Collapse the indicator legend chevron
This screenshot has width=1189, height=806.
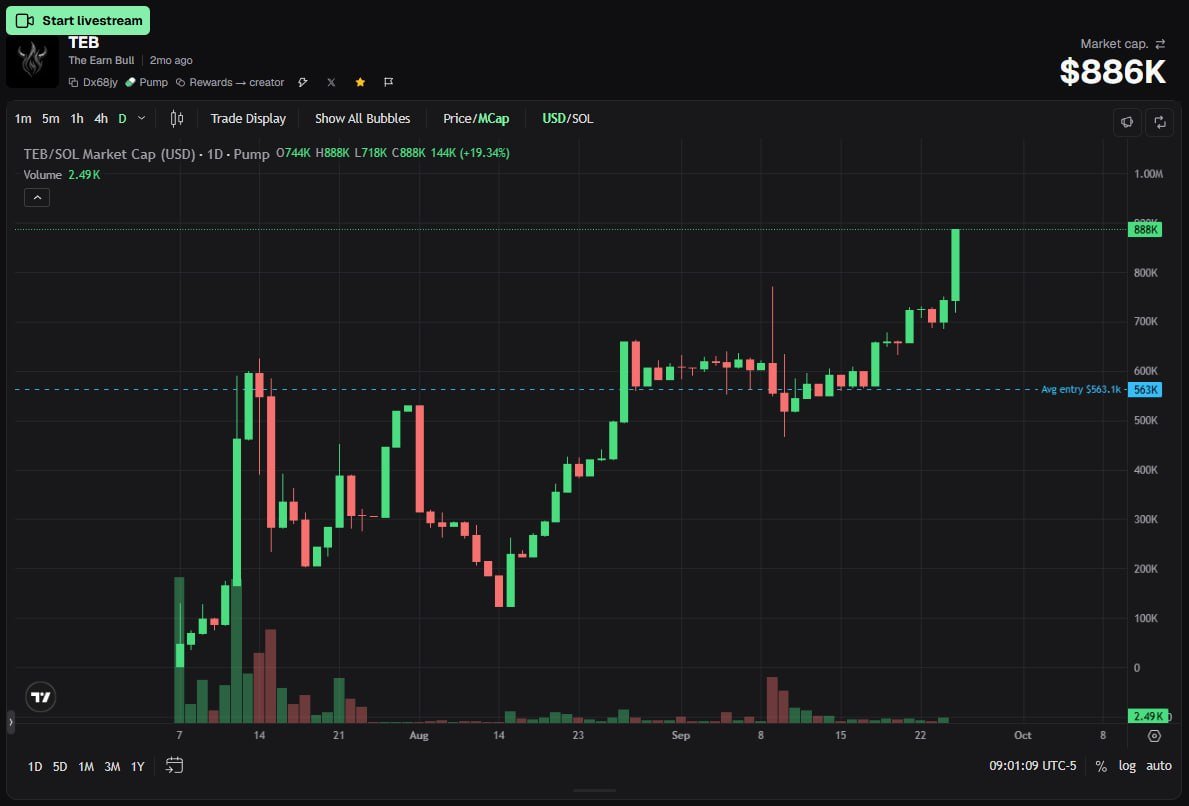(x=37, y=197)
